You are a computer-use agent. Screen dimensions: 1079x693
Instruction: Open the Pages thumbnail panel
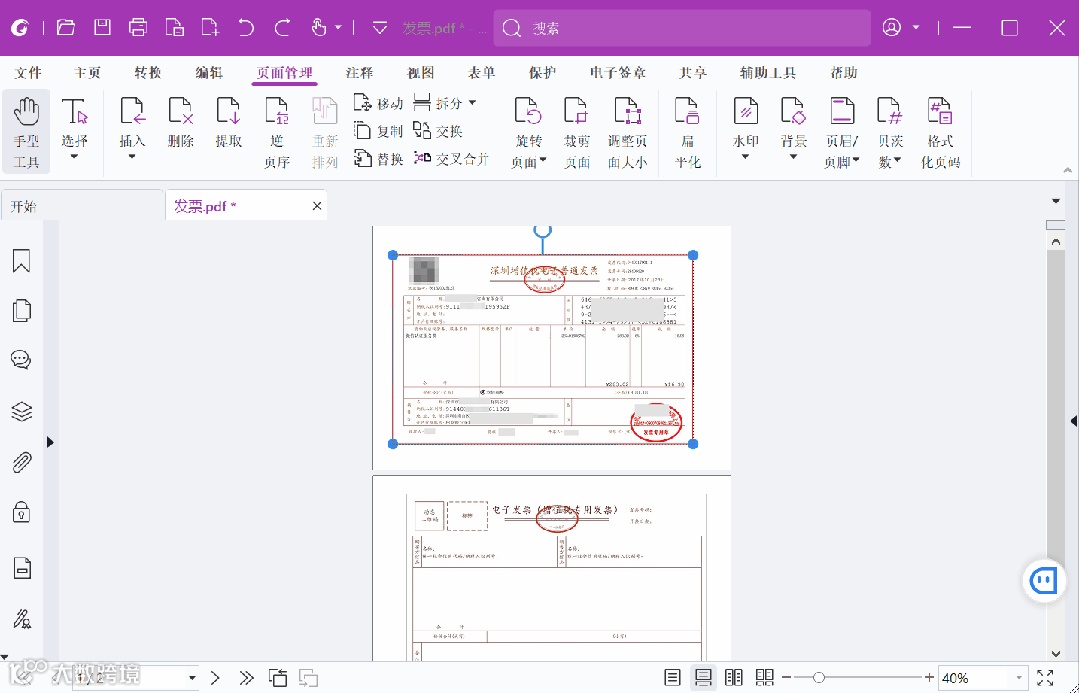coord(21,310)
